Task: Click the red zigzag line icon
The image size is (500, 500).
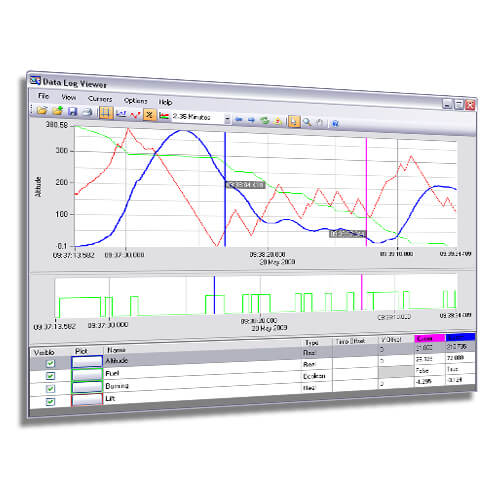Action: 135,115
